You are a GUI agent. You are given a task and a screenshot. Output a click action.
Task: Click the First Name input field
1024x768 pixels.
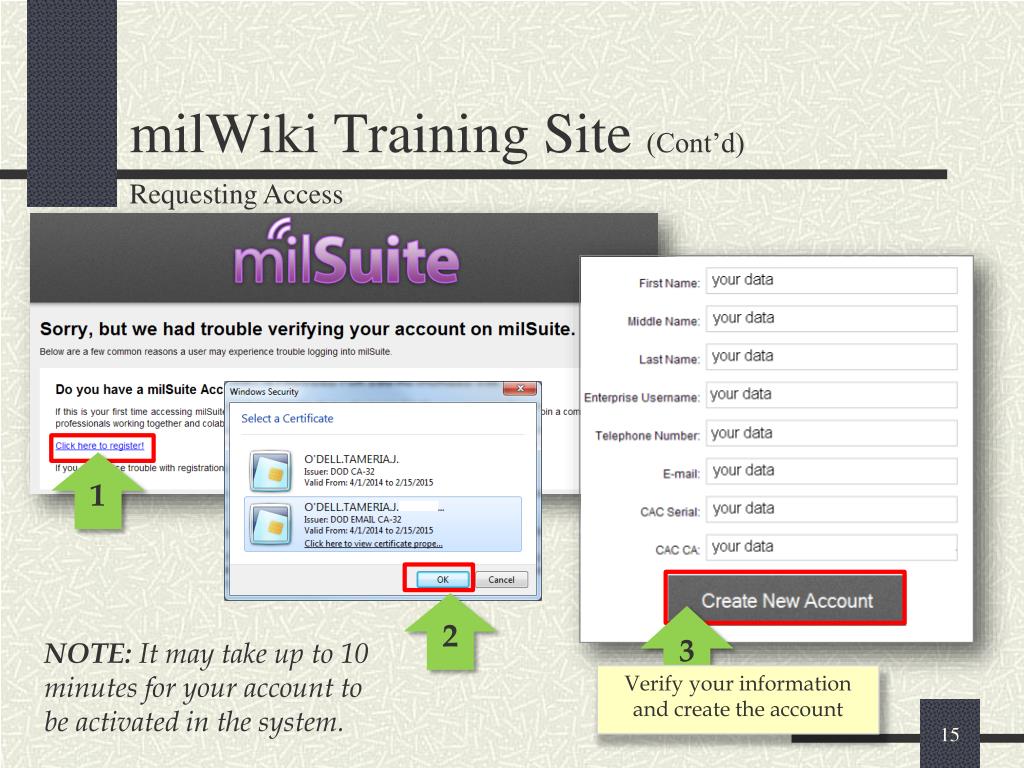coord(831,280)
